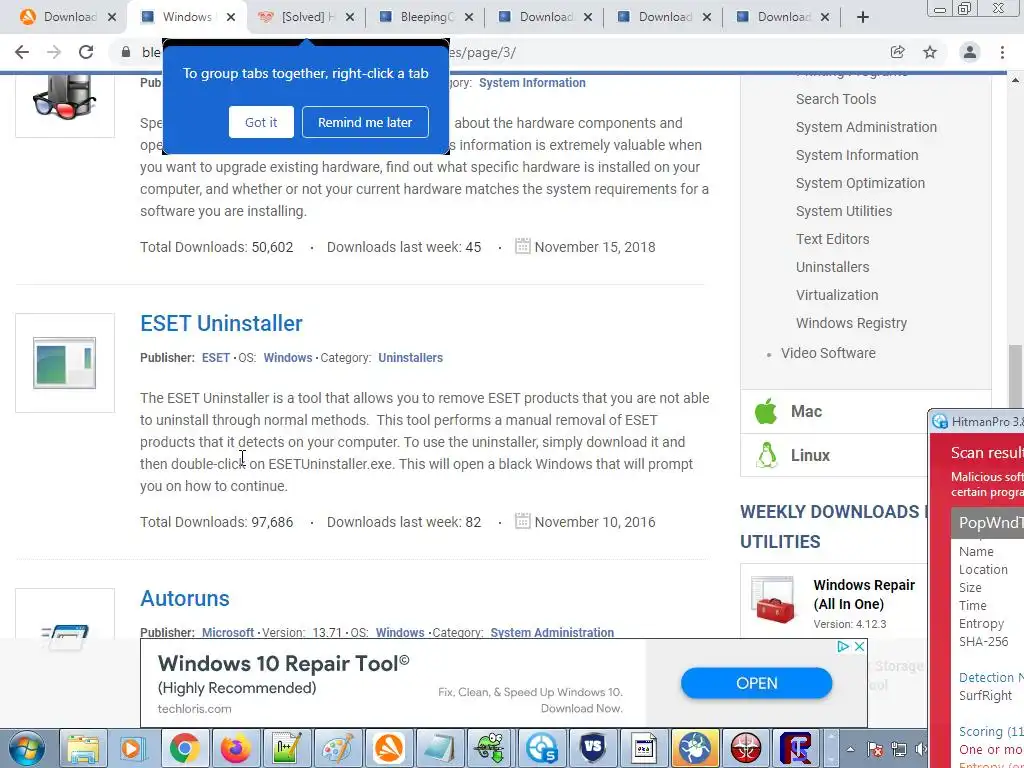Click the green chameleon taskbar icon
This screenshot has height=768, width=1024.
(x=490, y=748)
